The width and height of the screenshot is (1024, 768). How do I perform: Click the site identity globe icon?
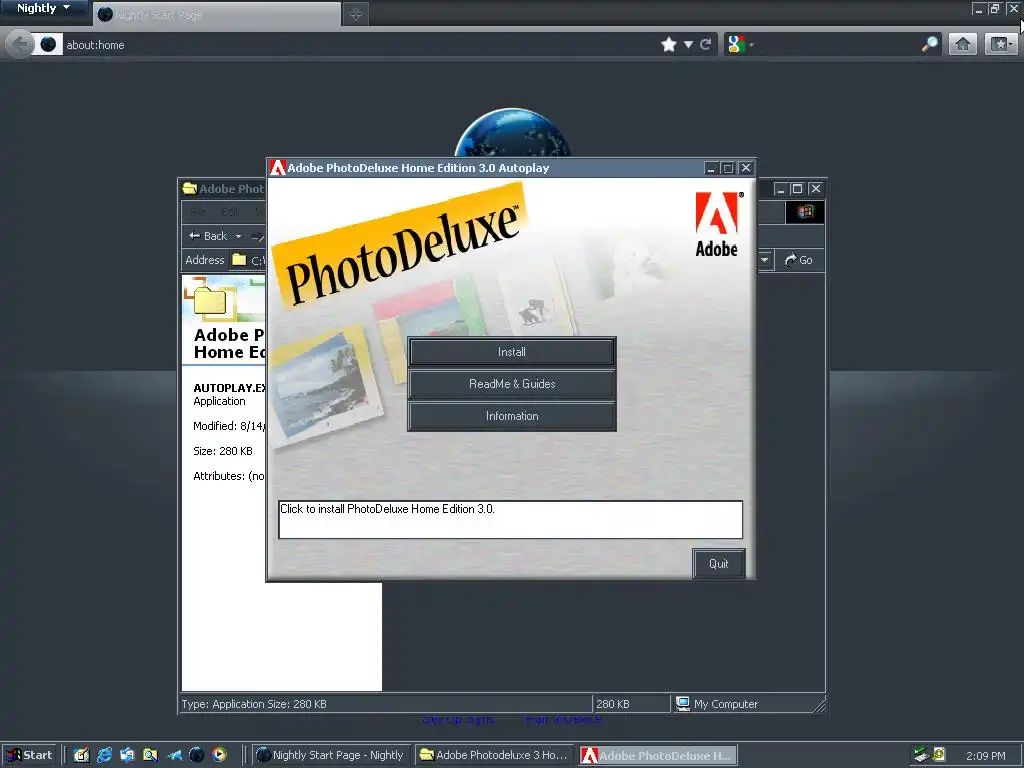click(48, 44)
